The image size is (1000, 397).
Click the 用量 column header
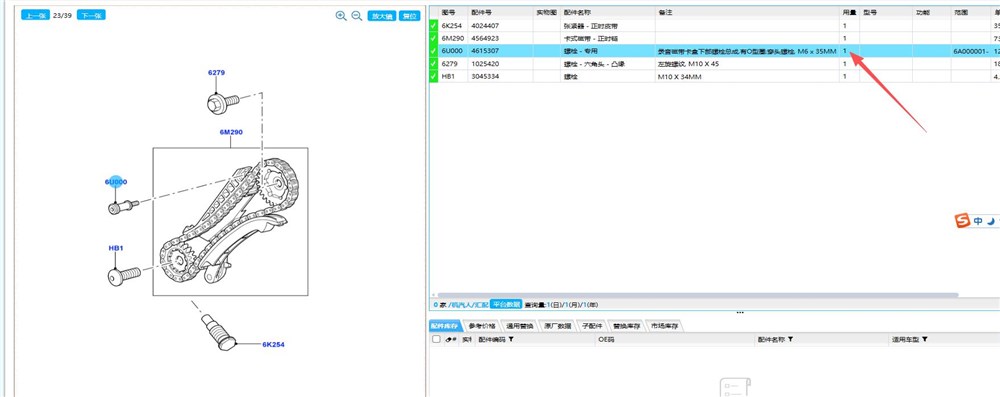pyautogui.click(x=849, y=12)
